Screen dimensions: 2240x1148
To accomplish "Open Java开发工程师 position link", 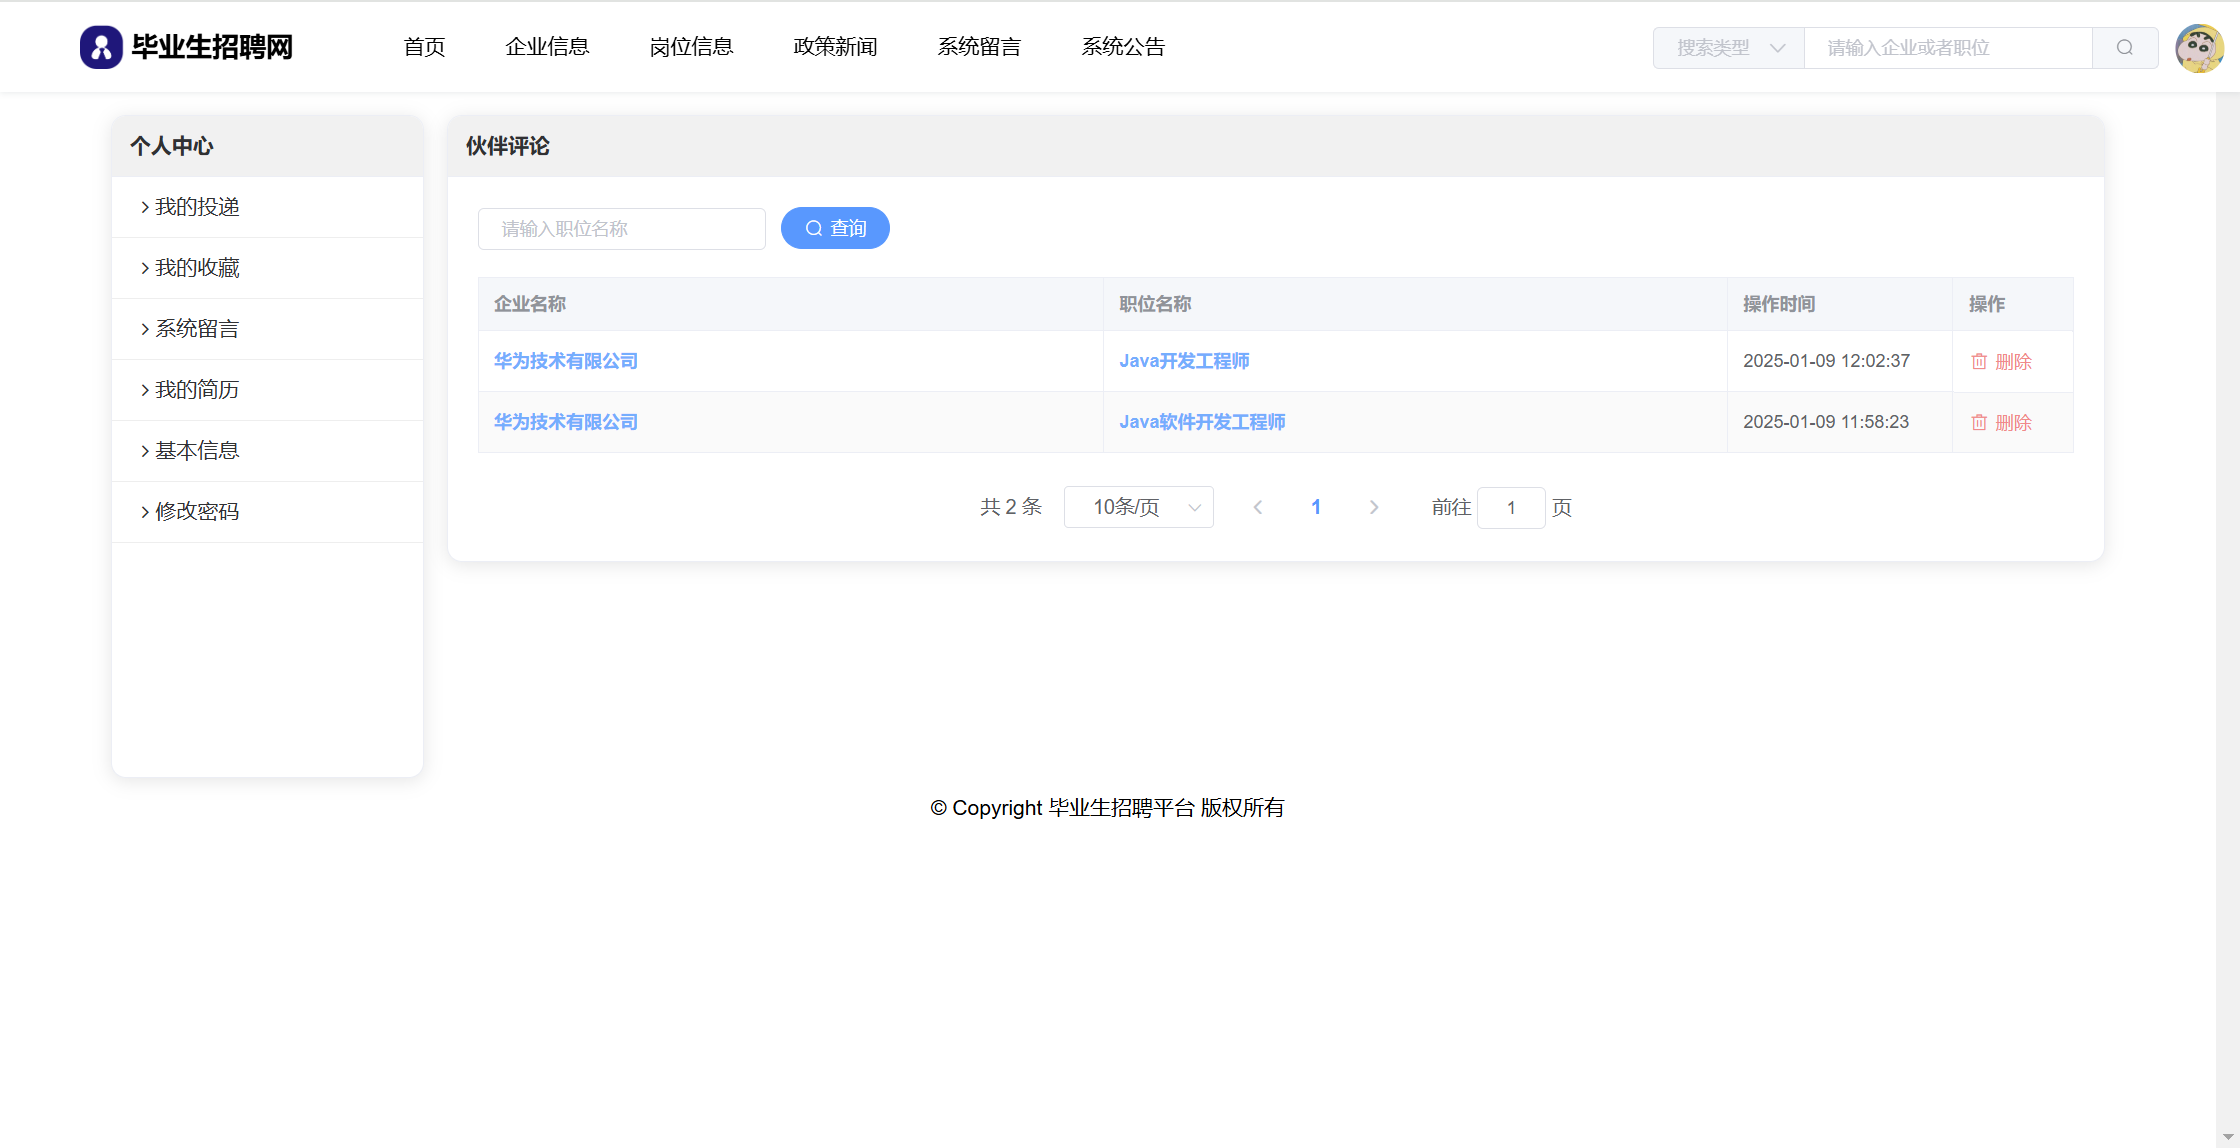I will [1184, 361].
